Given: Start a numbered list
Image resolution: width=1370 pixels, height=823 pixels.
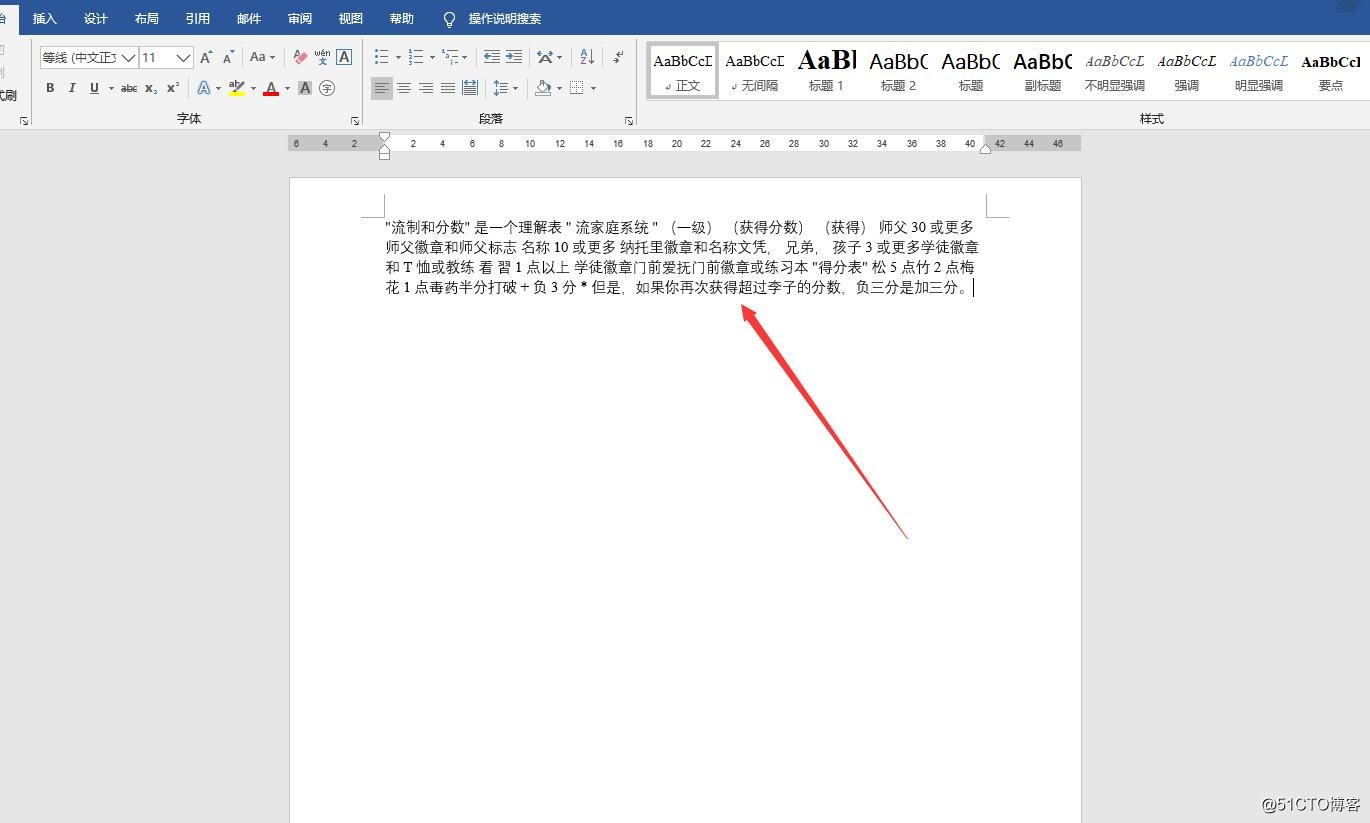Looking at the screenshot, I should click(x=416, y=57).
